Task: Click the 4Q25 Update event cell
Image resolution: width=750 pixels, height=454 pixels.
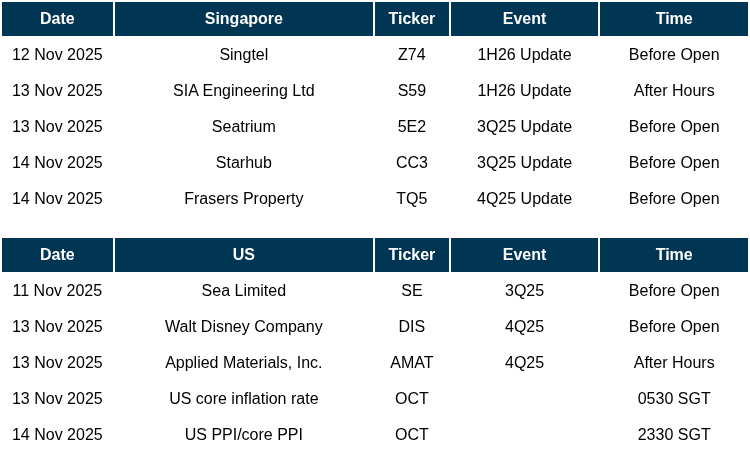Action: click(x=524, y=199)
